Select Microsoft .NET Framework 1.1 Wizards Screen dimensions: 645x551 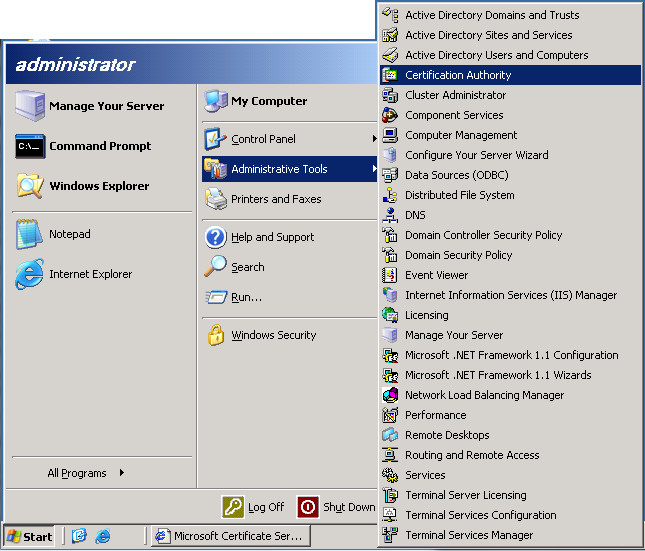pos(510,375)
